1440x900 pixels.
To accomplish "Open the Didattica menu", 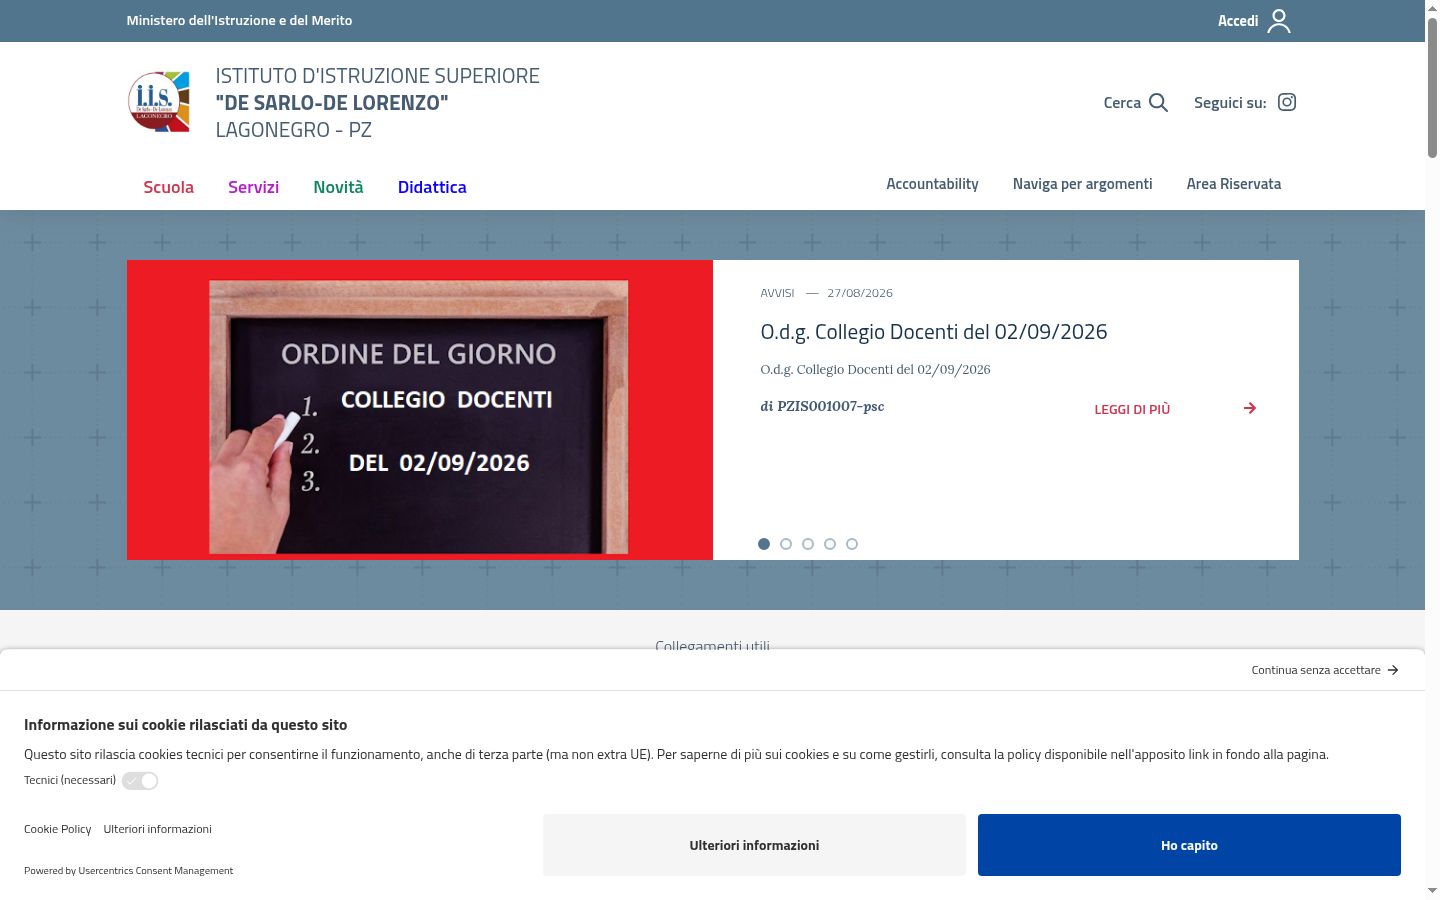I will click(432, 187).
